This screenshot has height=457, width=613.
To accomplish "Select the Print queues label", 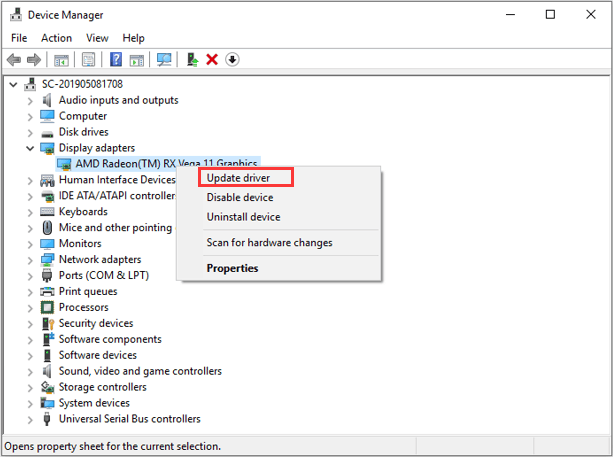I will coord(88,291).
